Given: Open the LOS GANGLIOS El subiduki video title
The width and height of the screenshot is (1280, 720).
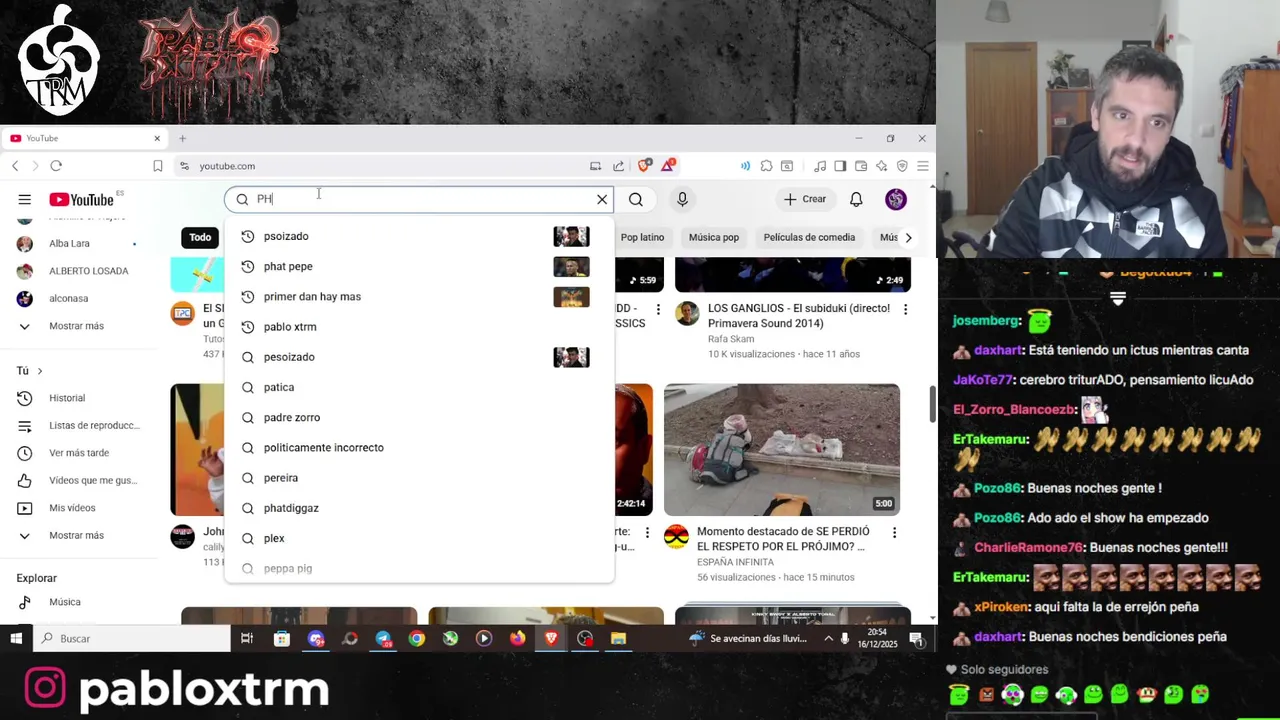Looking at the screenshot, I should click(799, 316).
